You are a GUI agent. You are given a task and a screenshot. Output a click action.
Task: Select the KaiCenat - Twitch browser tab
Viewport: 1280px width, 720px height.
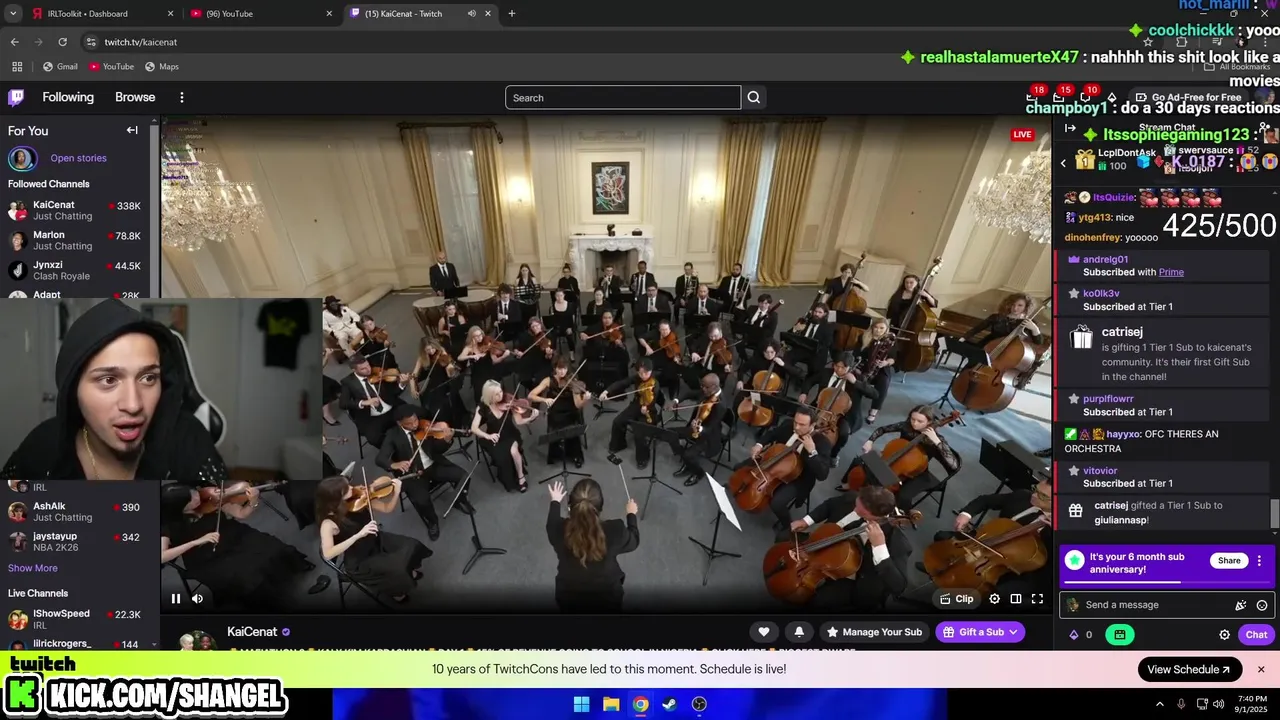click(x=420, y=13)
